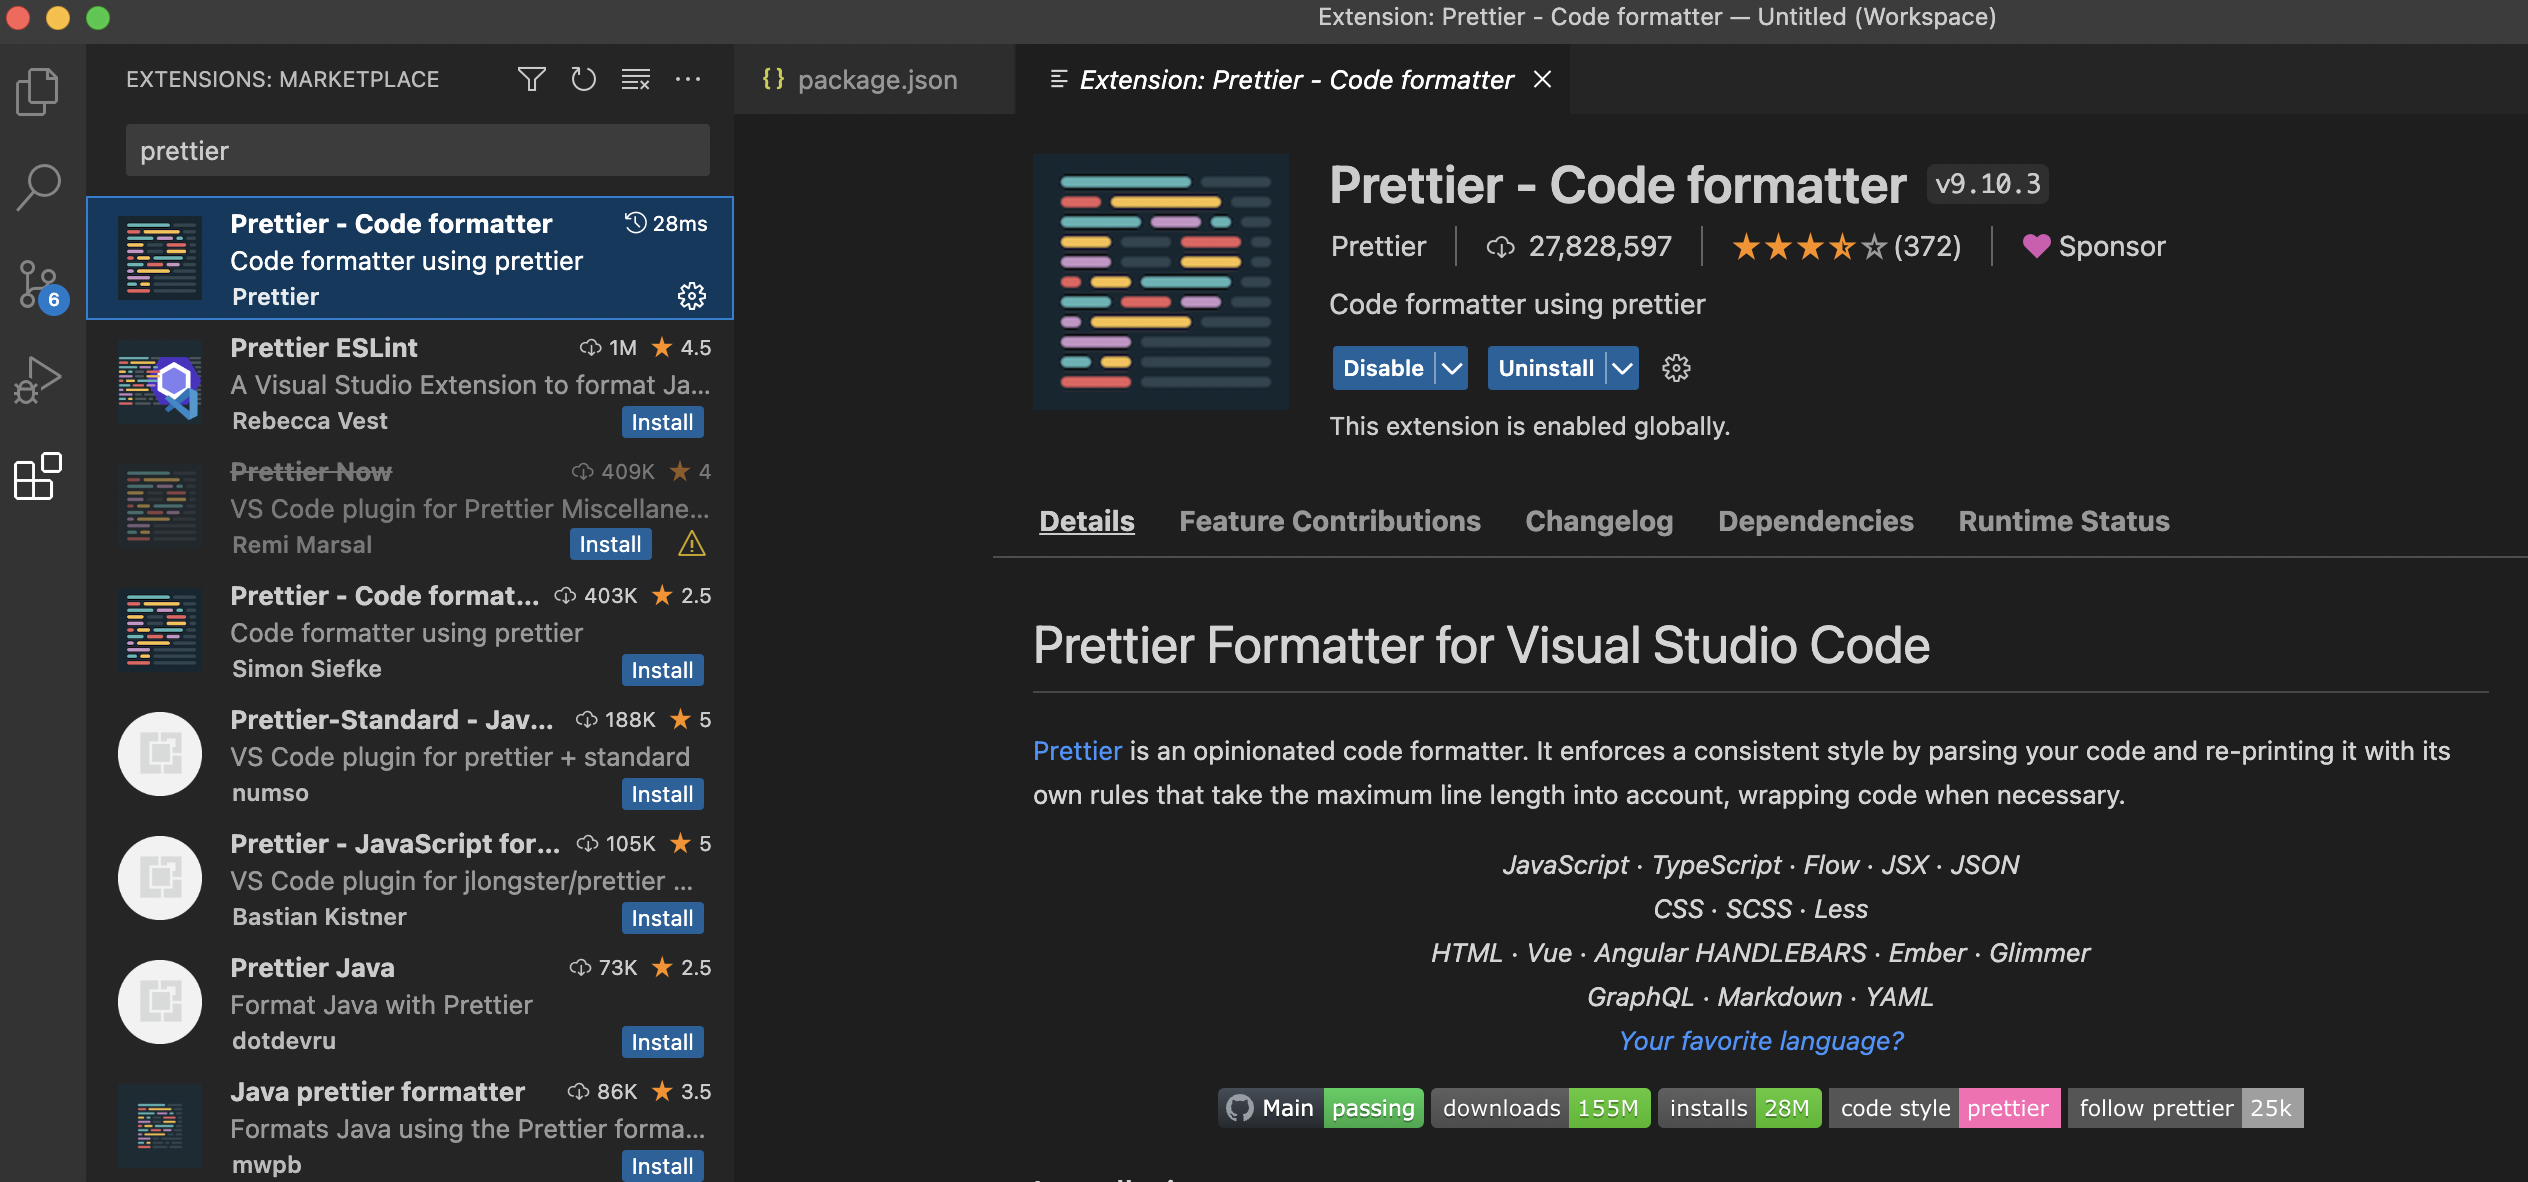Click the code style prettier badge
Screen dimensions: 2528x1182
(1944, 1108)
